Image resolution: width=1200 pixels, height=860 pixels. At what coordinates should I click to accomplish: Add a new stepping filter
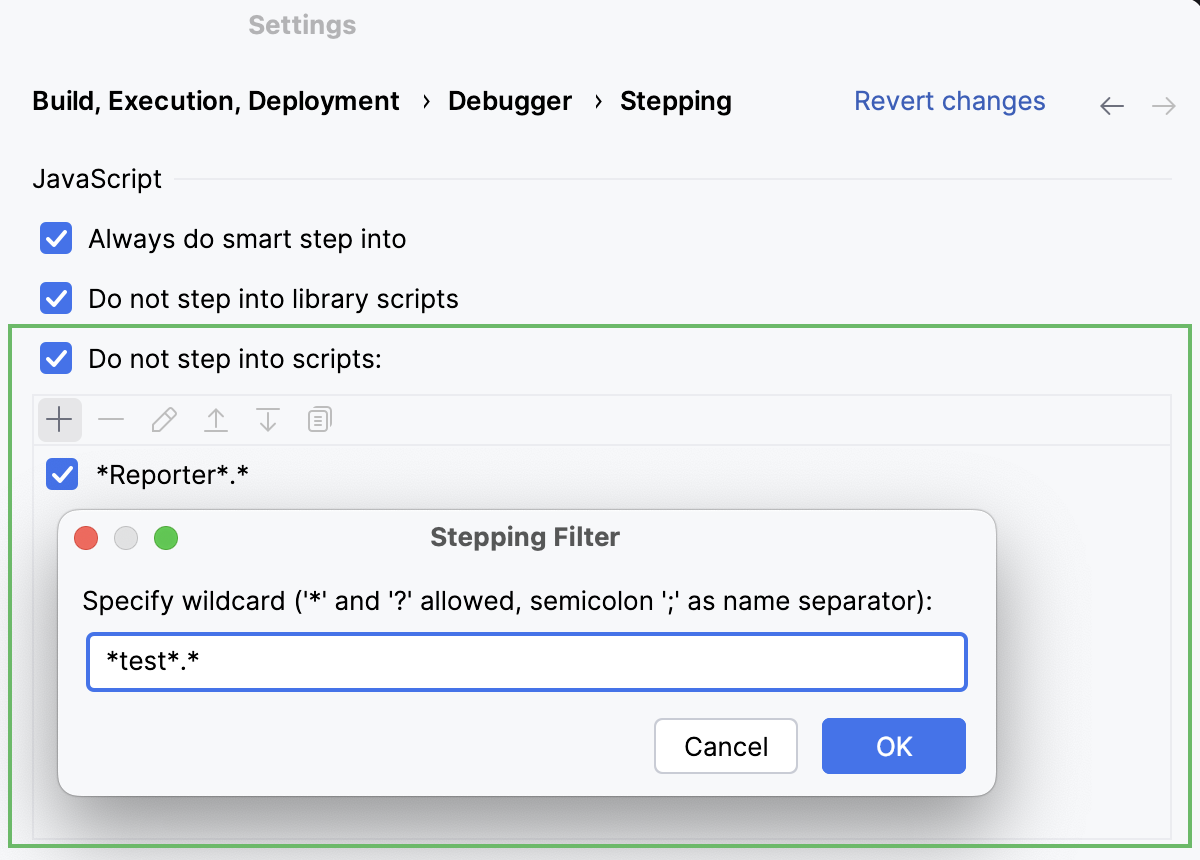pos(59,419)
